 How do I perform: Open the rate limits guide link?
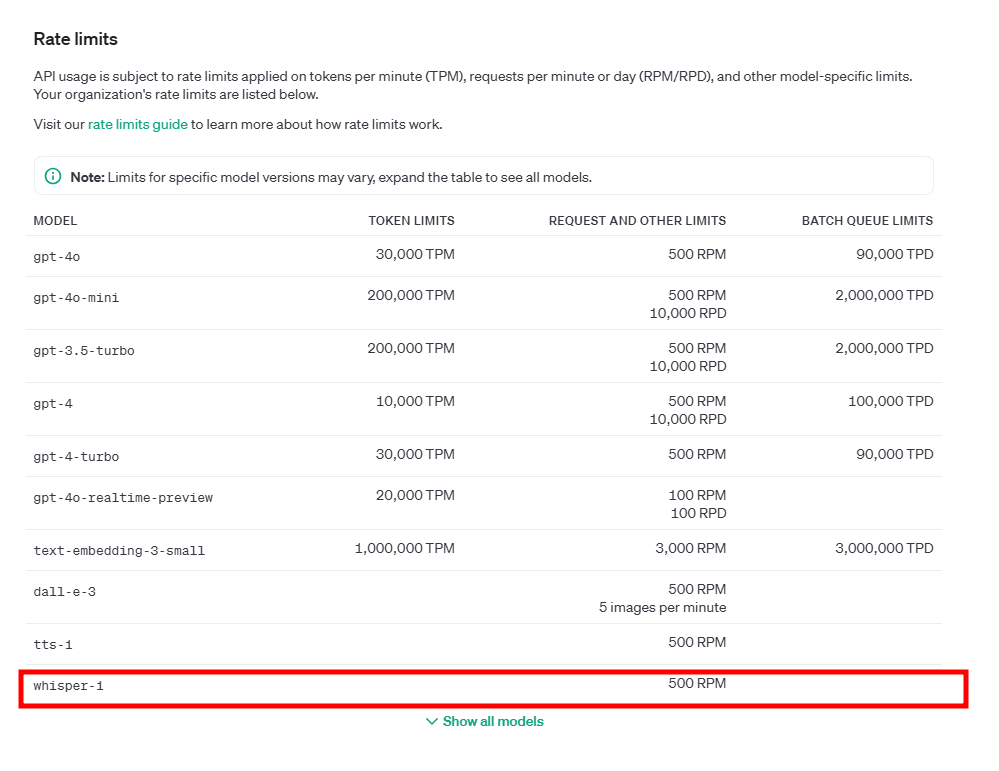138,124
